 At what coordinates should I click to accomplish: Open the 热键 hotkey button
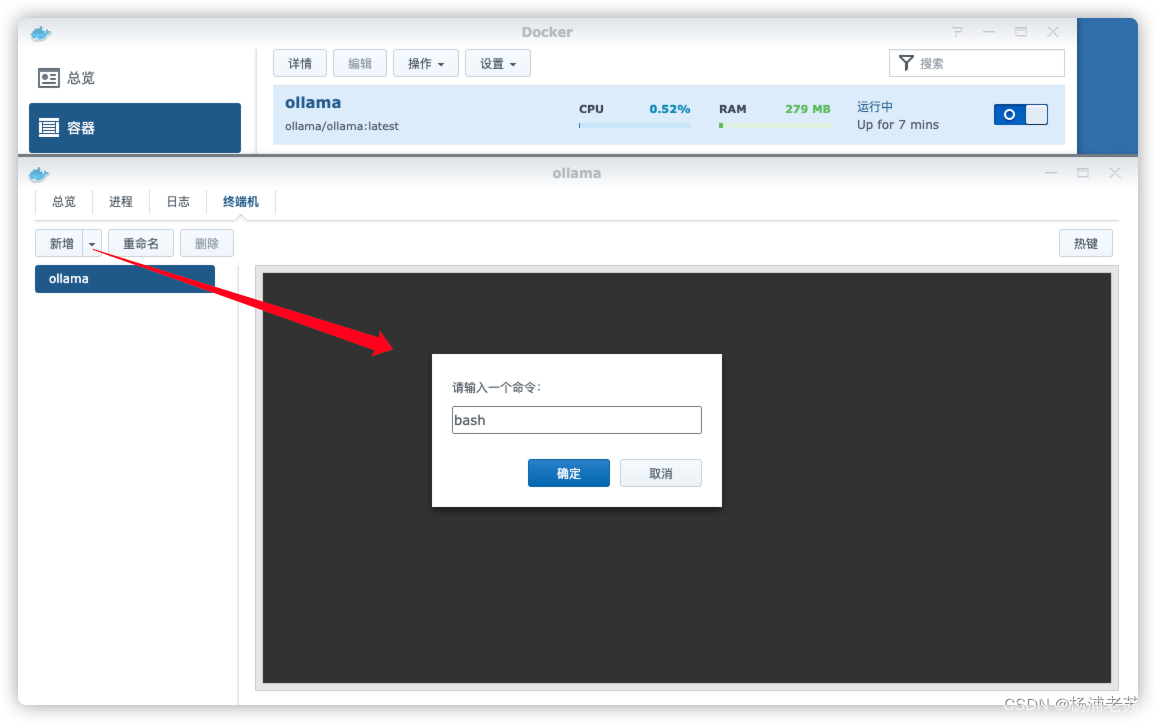click(1085, 244)
